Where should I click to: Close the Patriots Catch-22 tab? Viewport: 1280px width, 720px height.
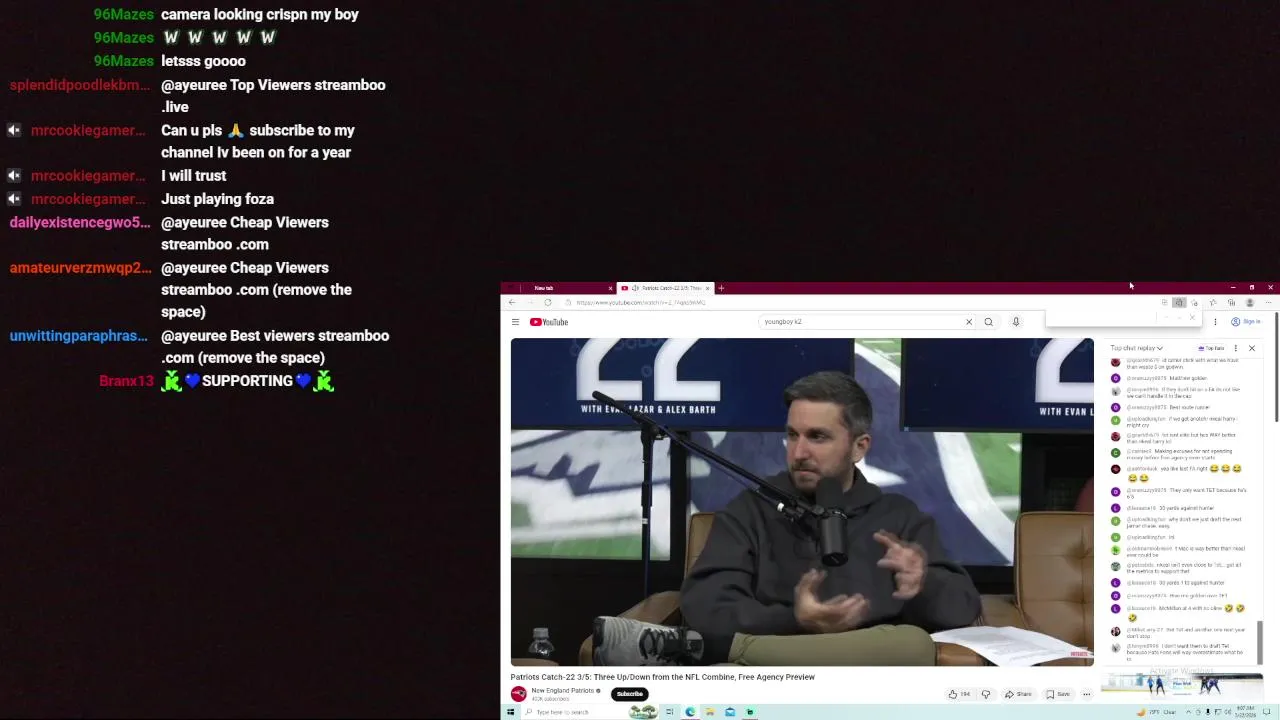[707, 288]
